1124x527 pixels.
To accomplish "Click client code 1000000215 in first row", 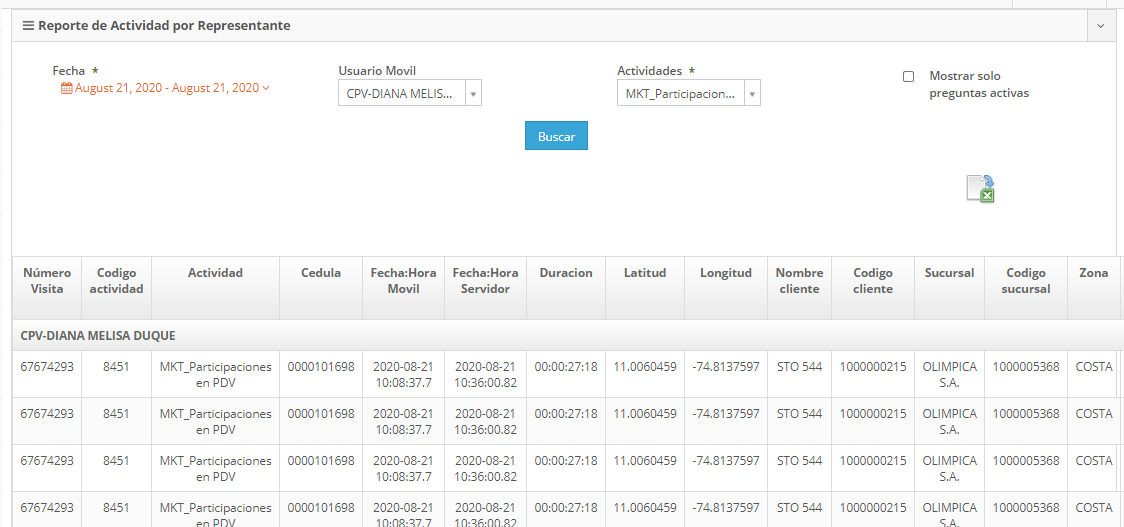I will coord(873,367).
